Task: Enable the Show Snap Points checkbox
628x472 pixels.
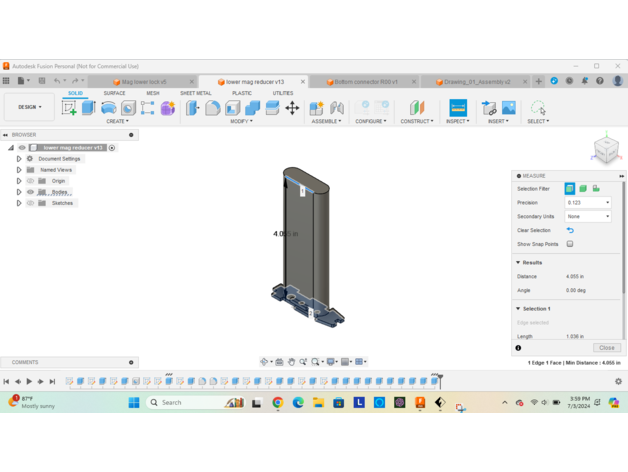Action: (570, 244)
